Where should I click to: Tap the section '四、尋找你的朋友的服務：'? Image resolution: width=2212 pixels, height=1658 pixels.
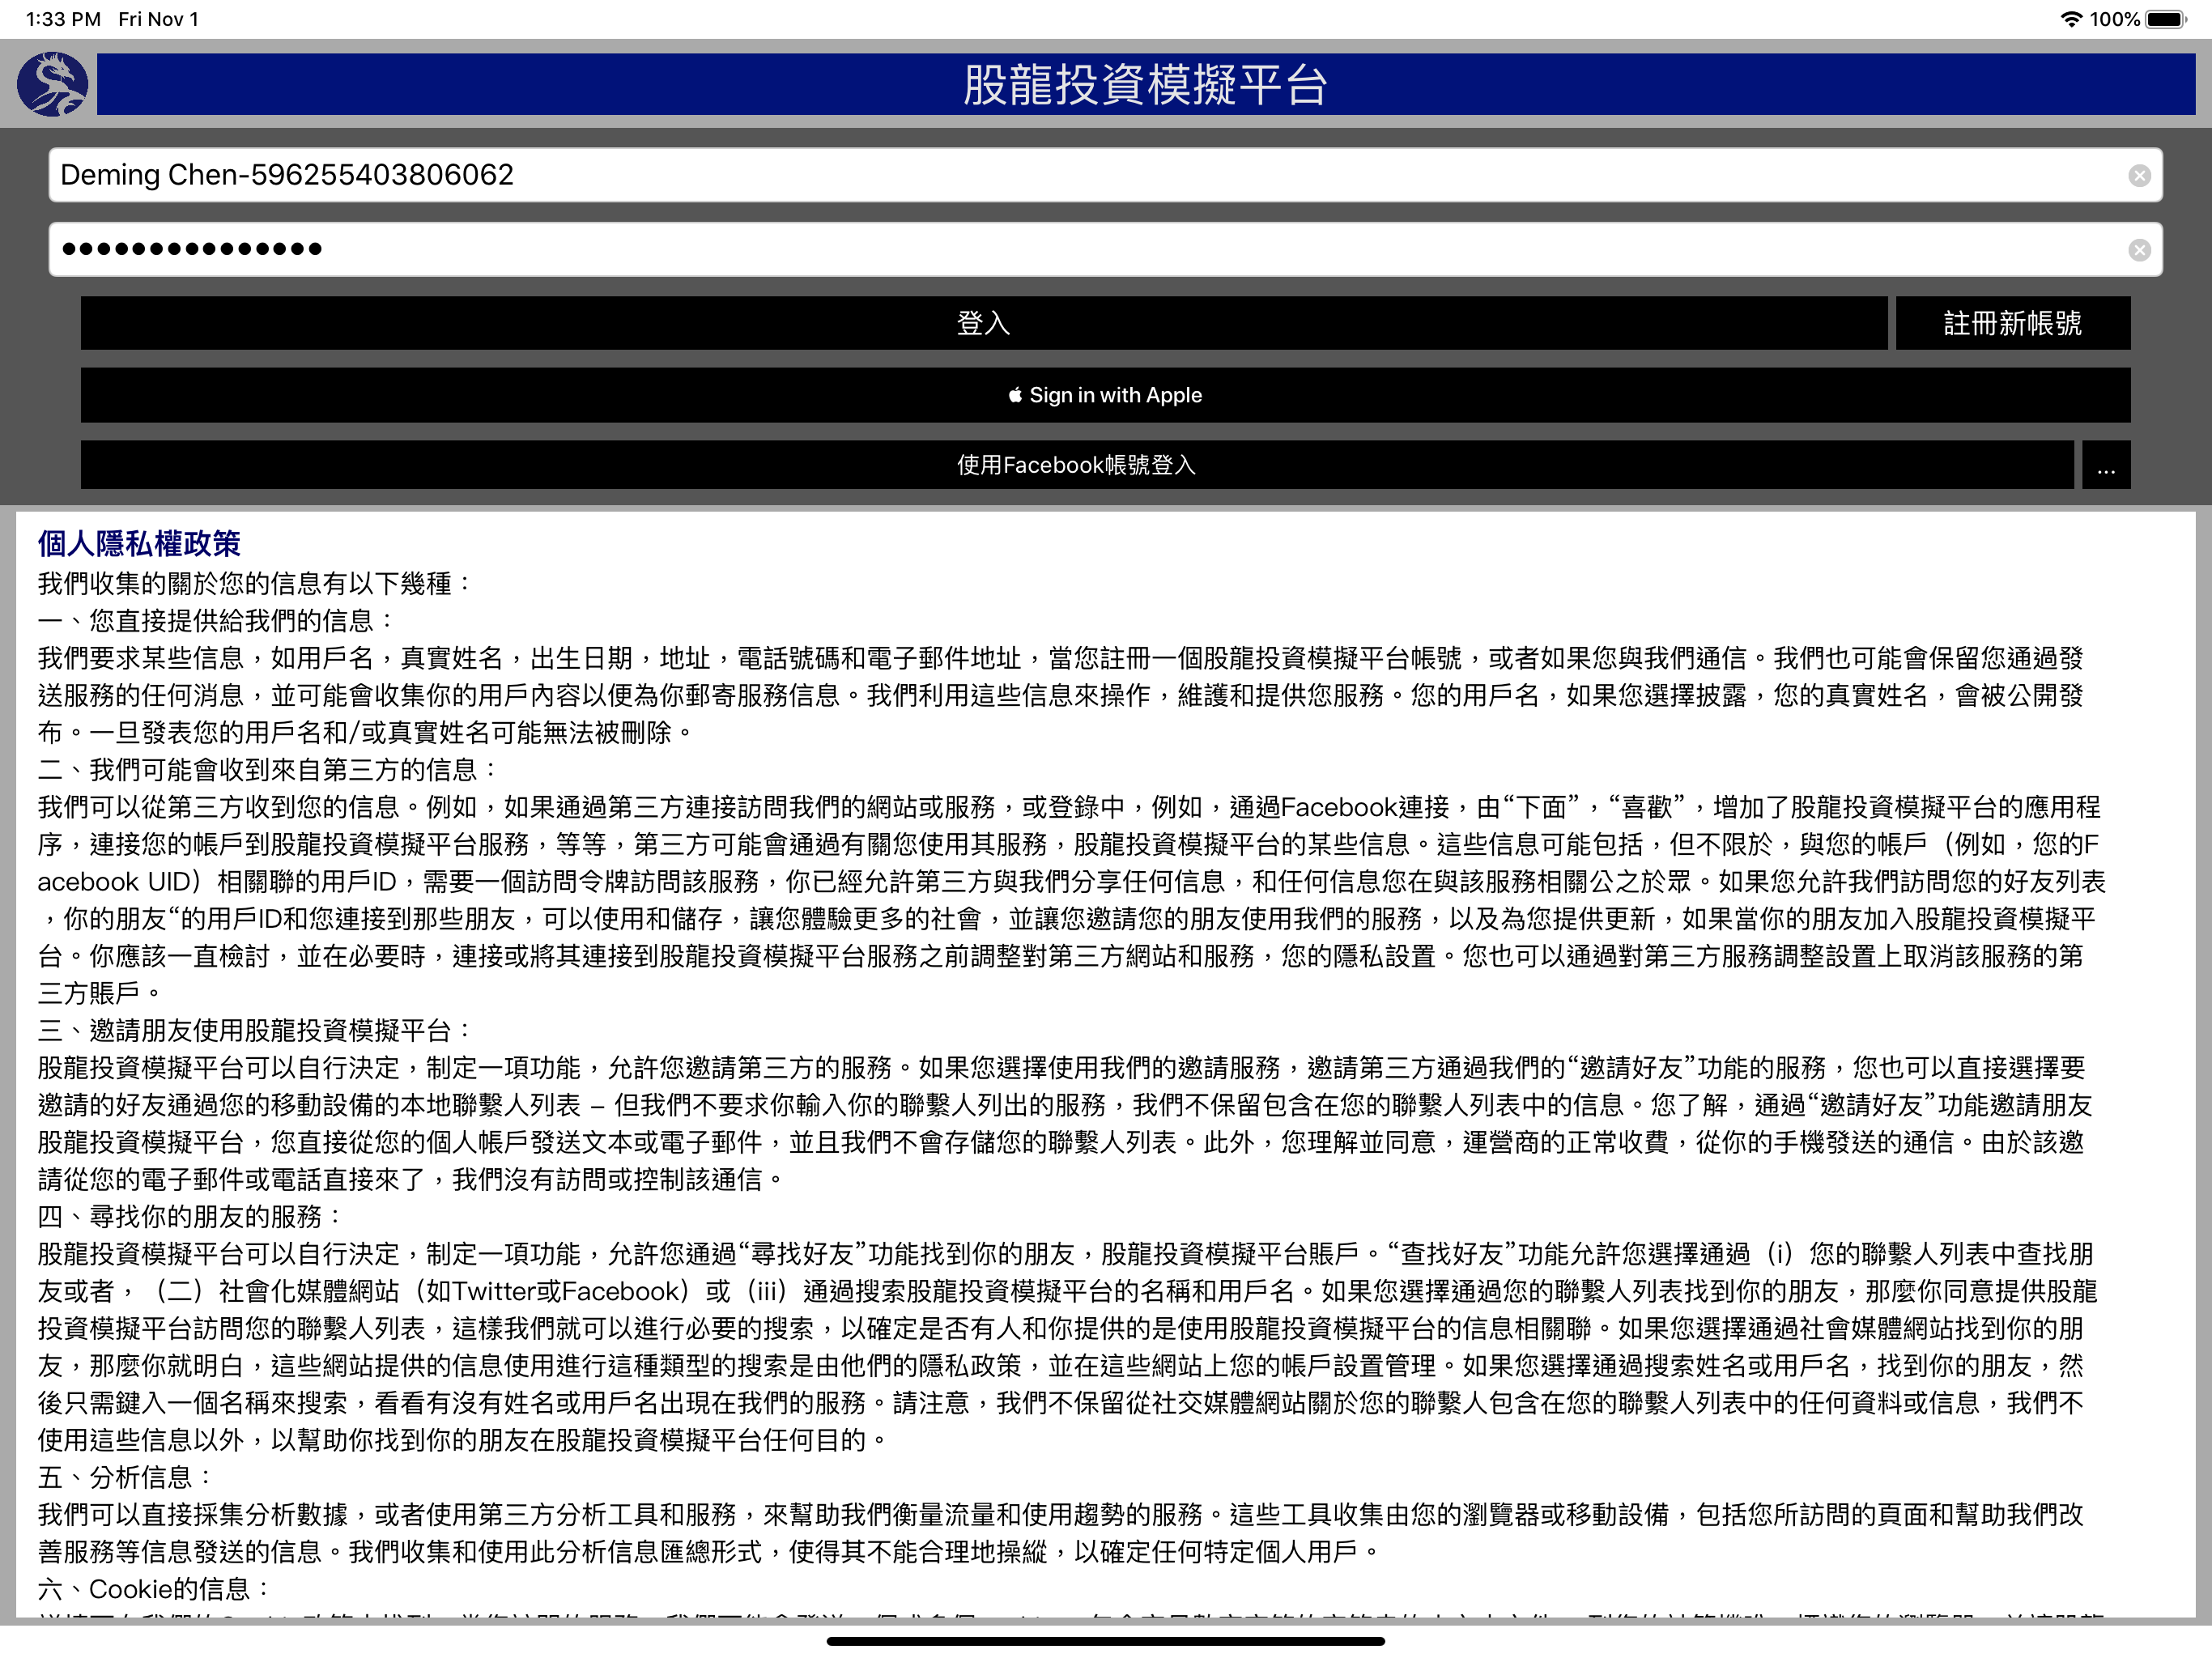(191, 1217)
